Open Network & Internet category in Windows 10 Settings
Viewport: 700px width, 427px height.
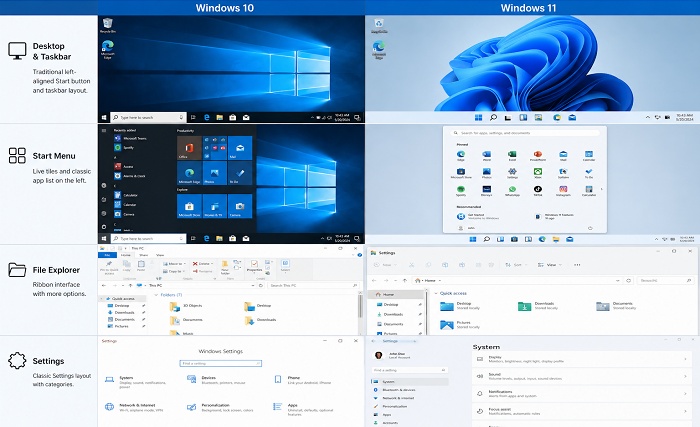[135, 407]
